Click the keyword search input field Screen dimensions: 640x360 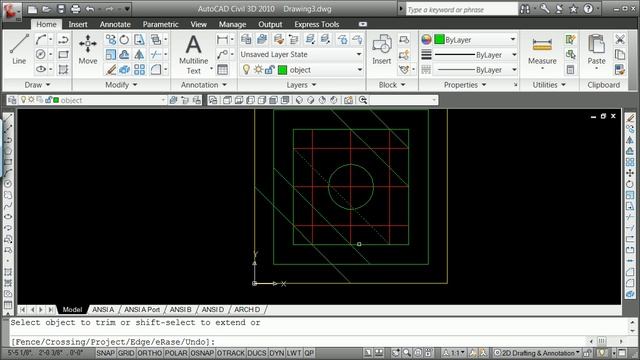(x=461, y=9)
